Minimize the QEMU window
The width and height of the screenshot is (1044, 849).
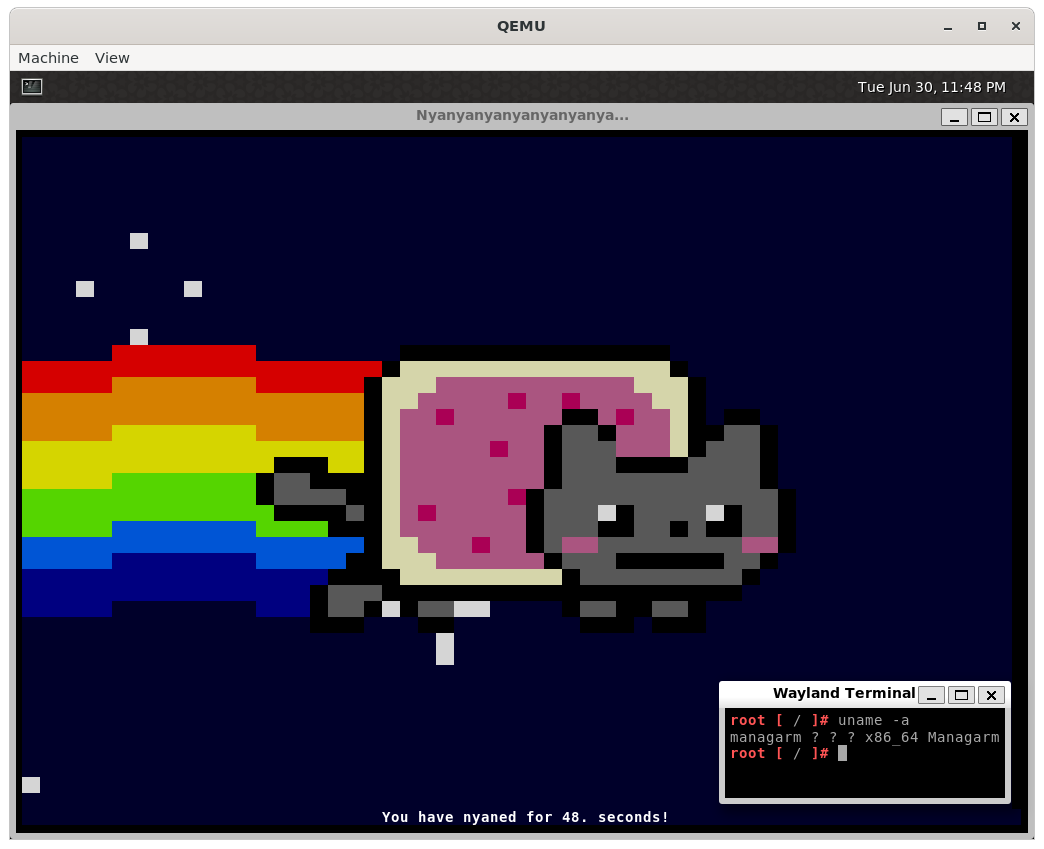point(947,27)
